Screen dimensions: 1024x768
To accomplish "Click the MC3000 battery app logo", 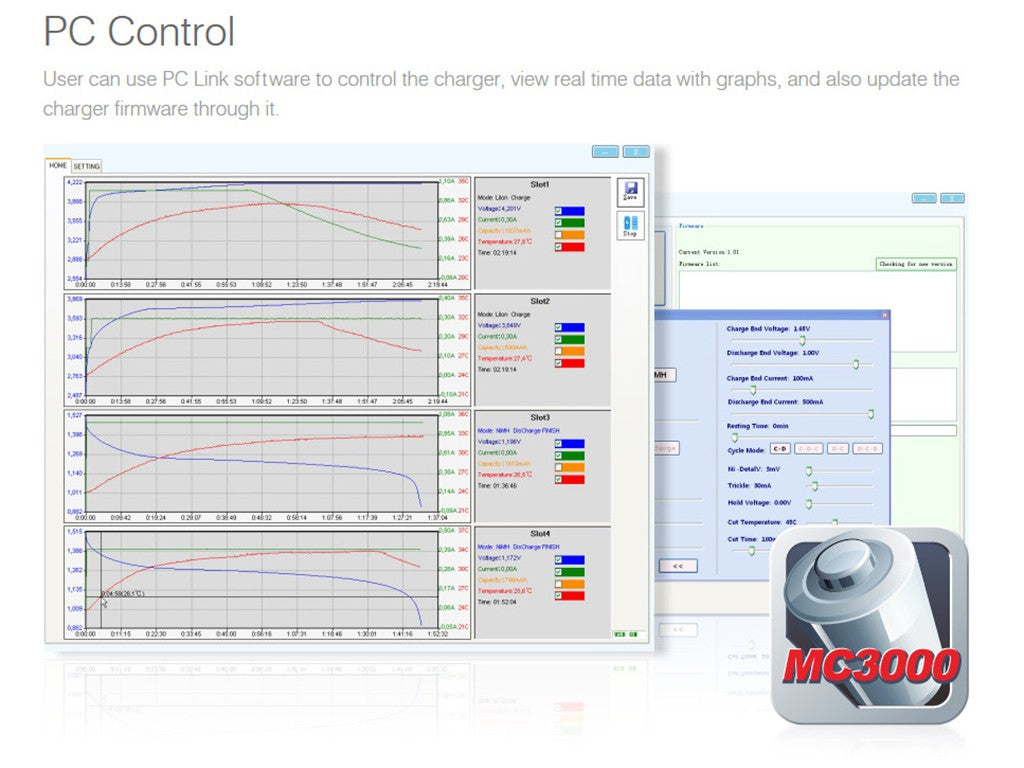I will coord(869,626).
